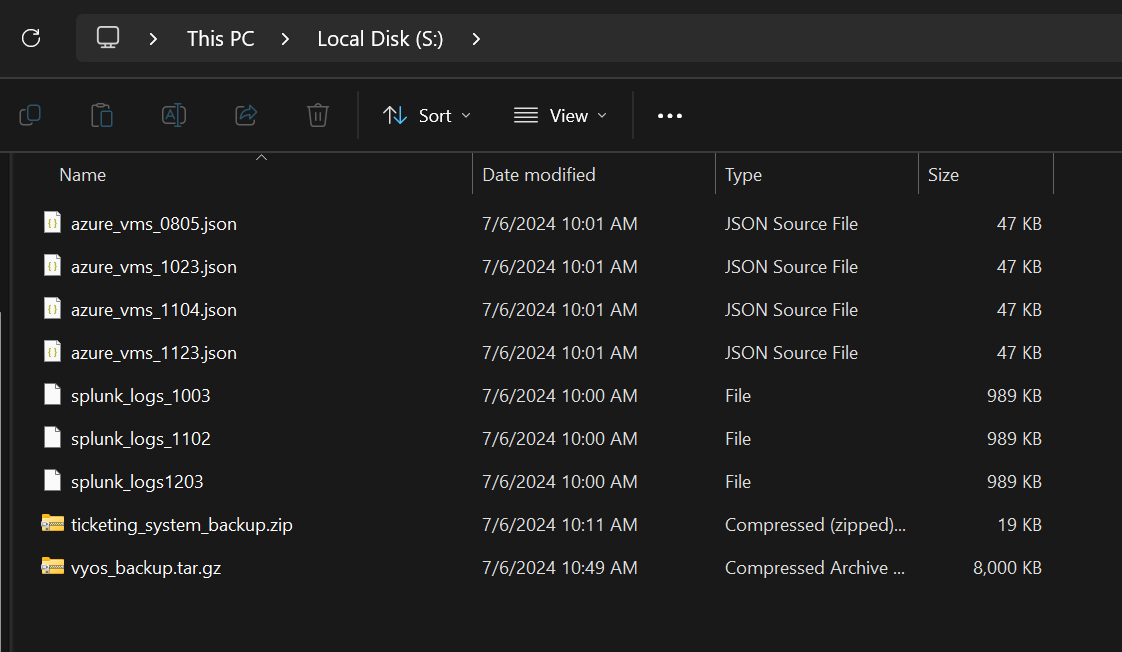
Task: Select the ticketing_system_backup.zip file
Action: tap(181, 525)
